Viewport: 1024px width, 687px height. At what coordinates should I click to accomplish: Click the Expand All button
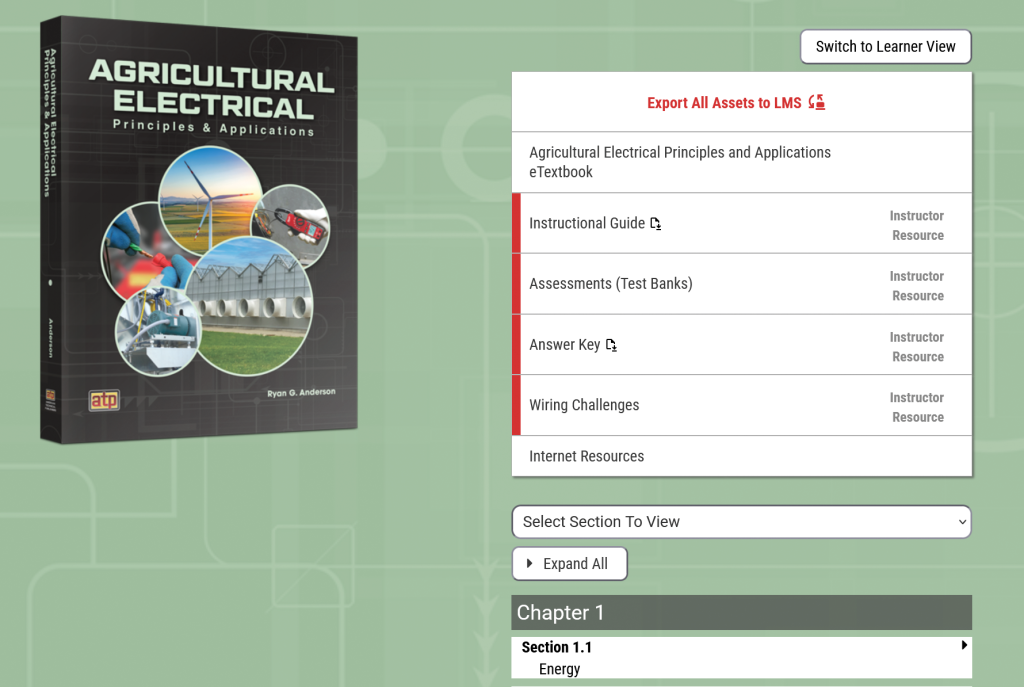pyautogui.click(x=569, y=564)
